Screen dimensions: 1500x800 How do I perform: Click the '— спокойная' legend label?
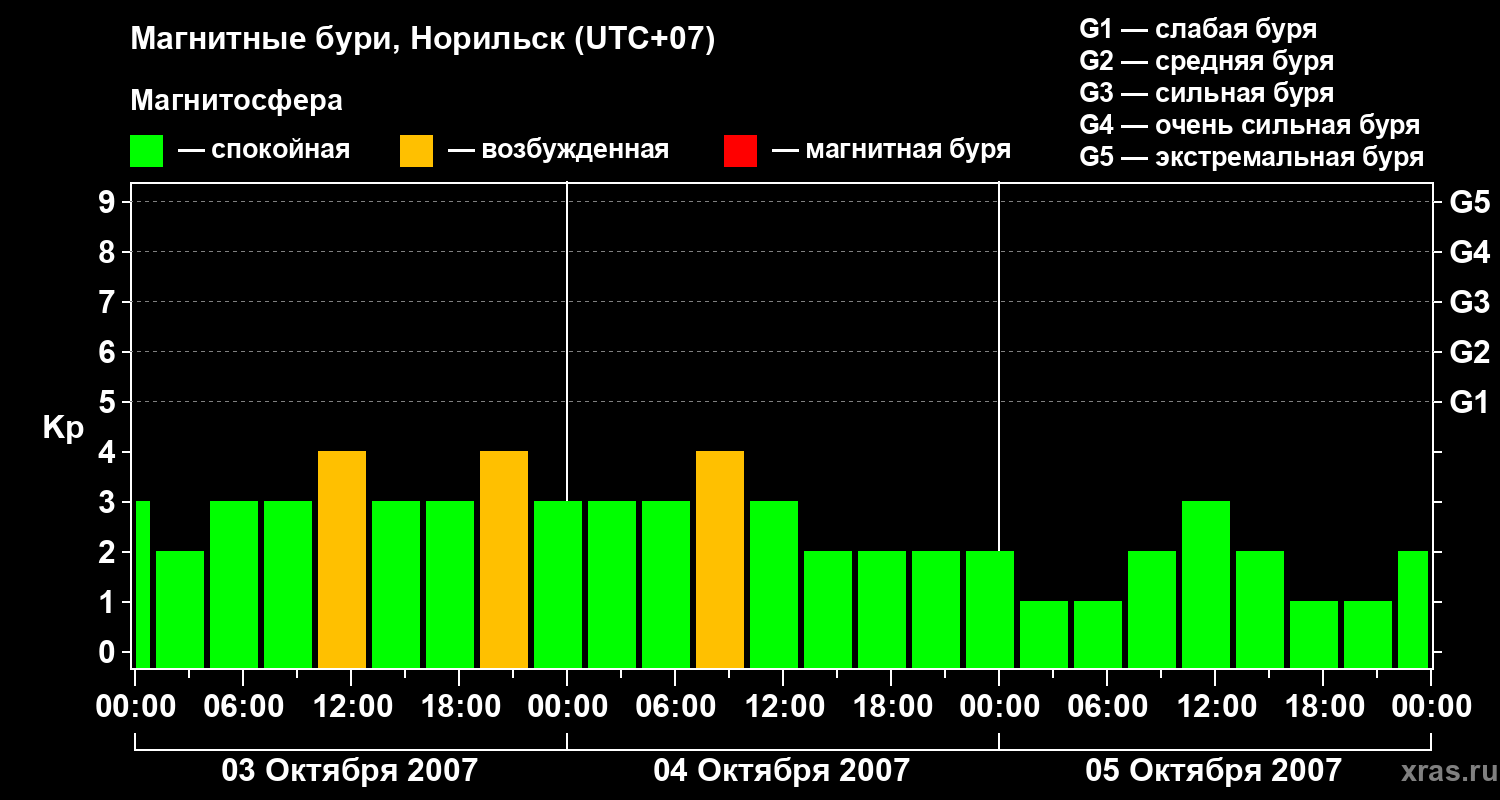coord(264,151)
